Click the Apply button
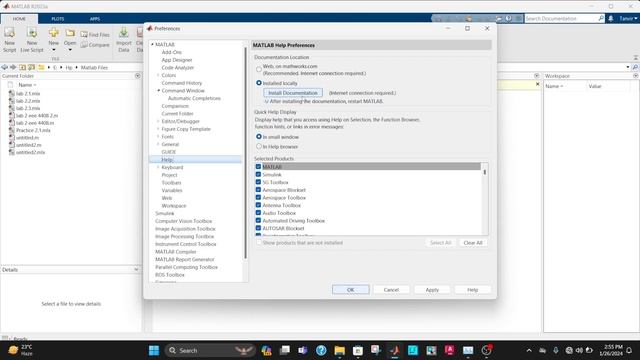The width and height of the screenshot is (640, 360). (432, 289)
